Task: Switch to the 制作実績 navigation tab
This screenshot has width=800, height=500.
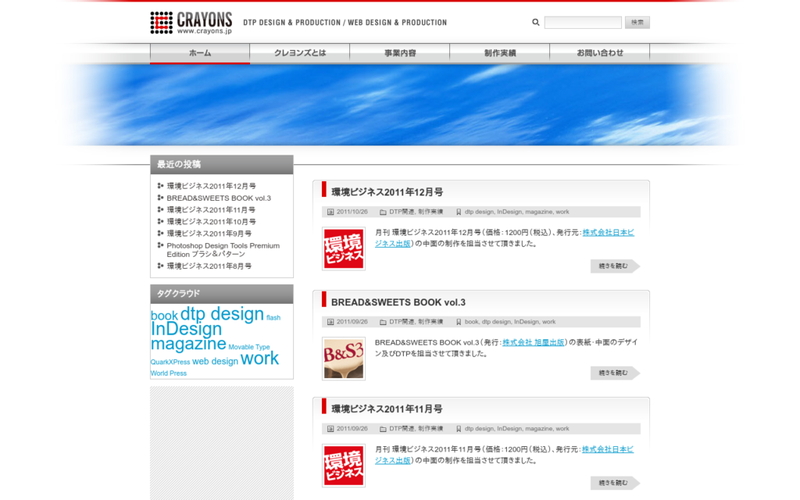Action: coord(500,53)
